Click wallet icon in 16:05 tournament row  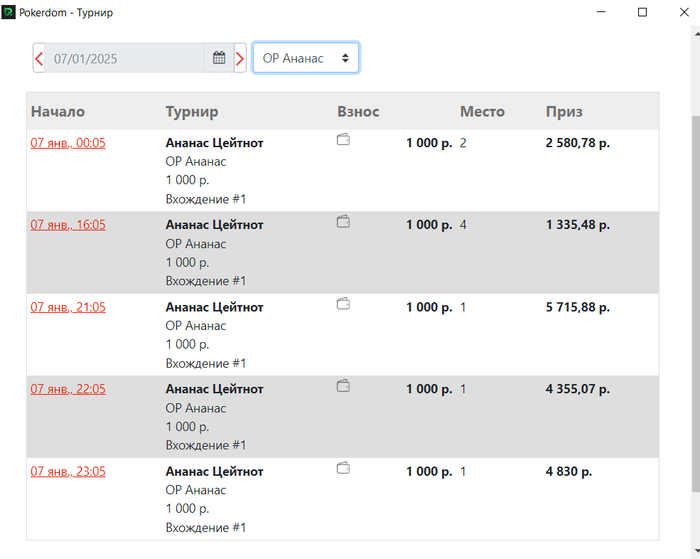(x=343, y=222)
